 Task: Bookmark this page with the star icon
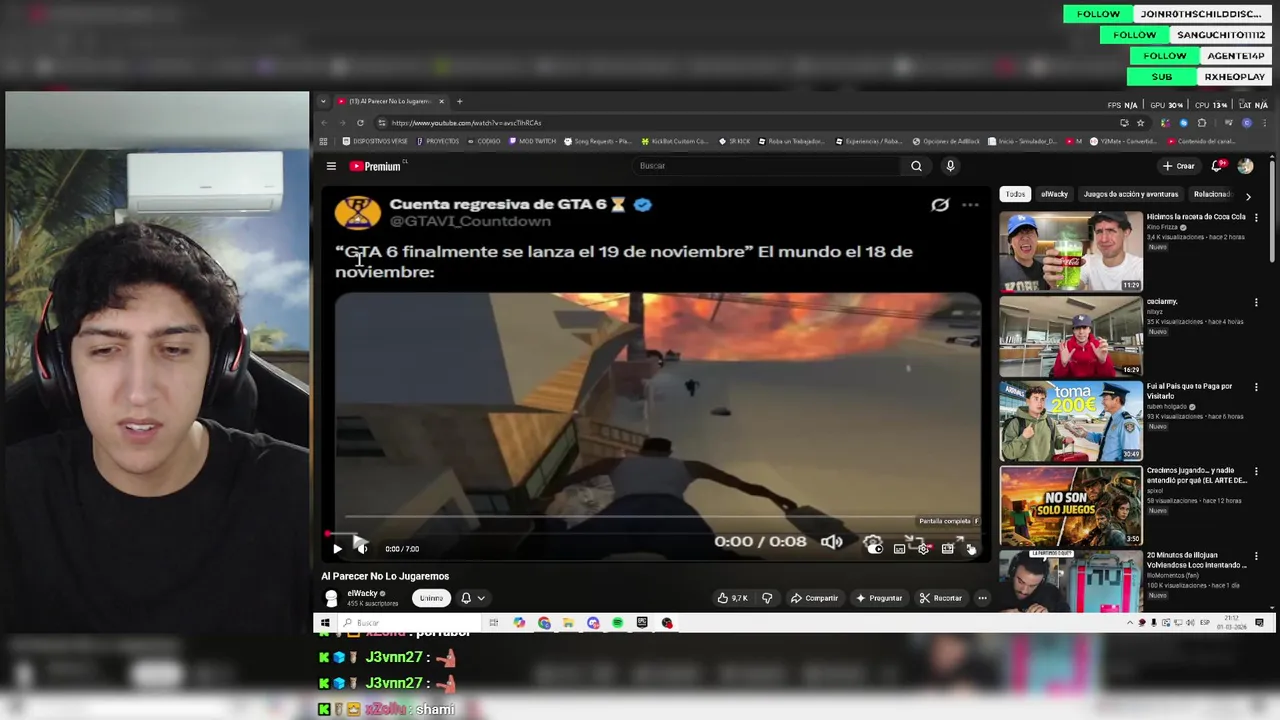[x=1140, y=123]
